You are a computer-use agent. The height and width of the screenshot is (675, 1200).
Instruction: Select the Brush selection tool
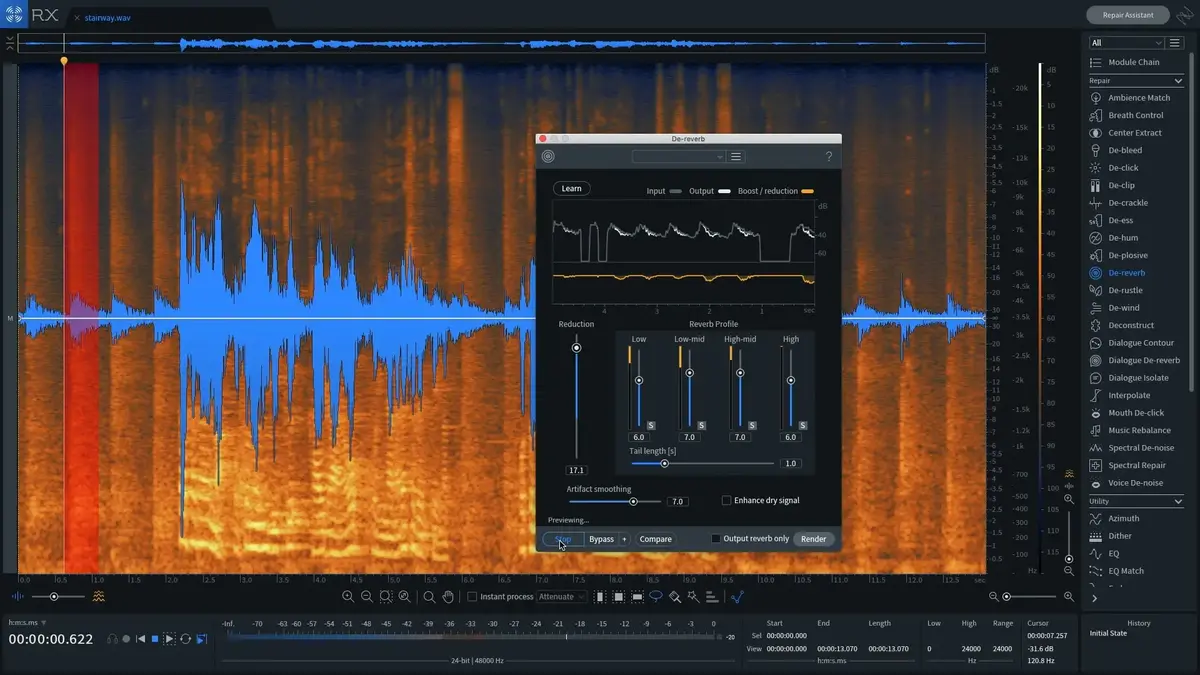[x=674, y=596]
